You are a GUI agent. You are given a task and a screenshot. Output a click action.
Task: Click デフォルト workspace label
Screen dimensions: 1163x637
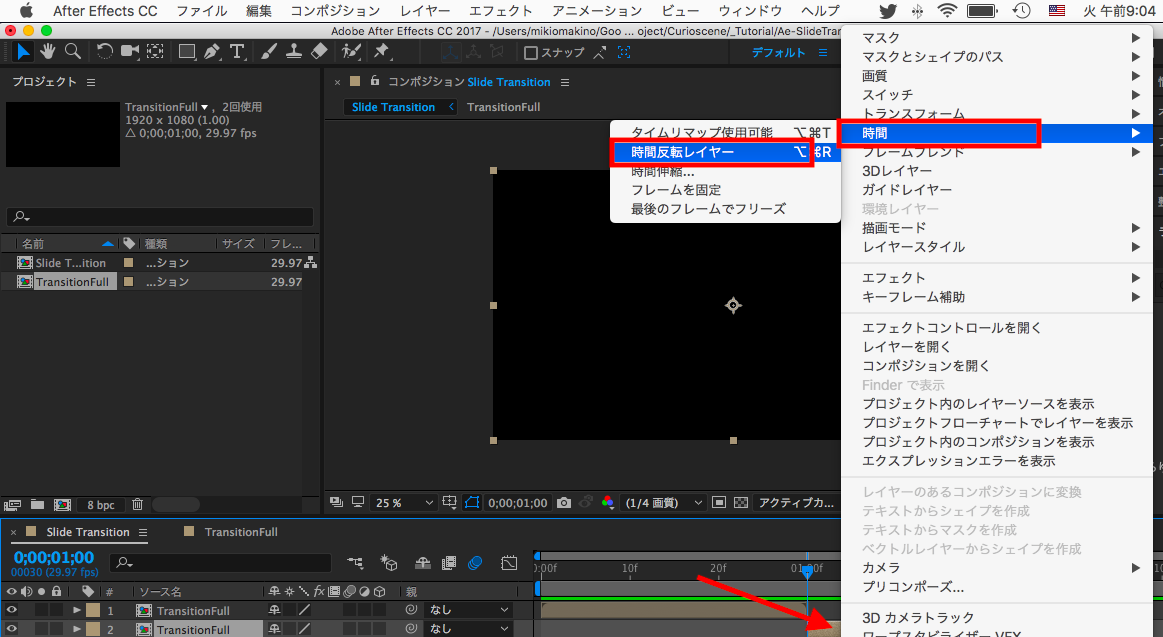click(778, 53)
